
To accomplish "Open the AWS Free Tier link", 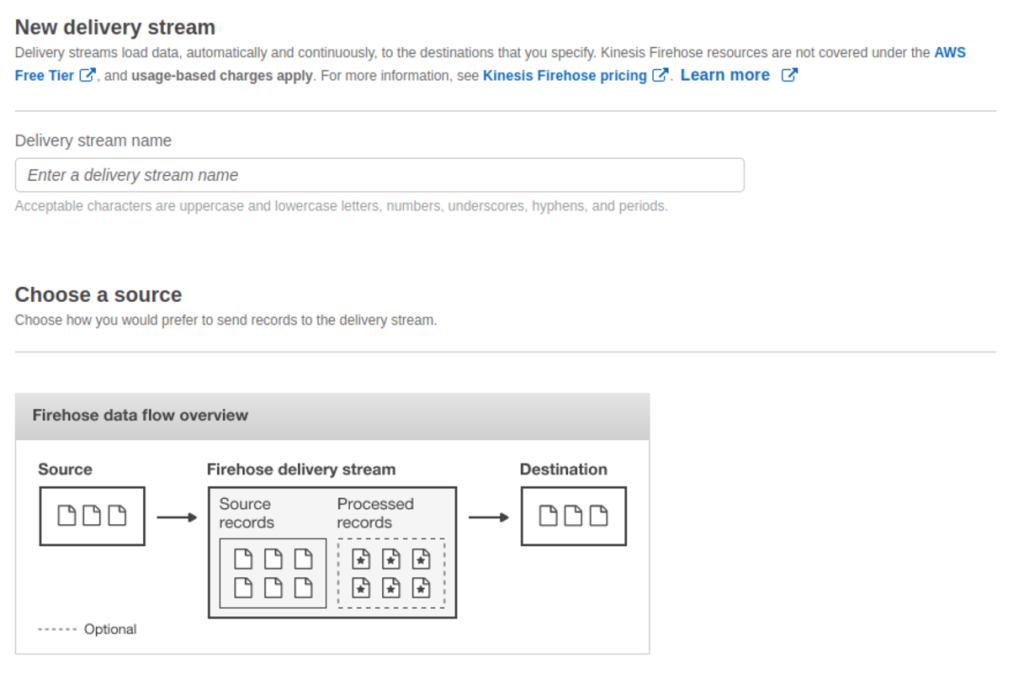I will click(x=950, y=52).
